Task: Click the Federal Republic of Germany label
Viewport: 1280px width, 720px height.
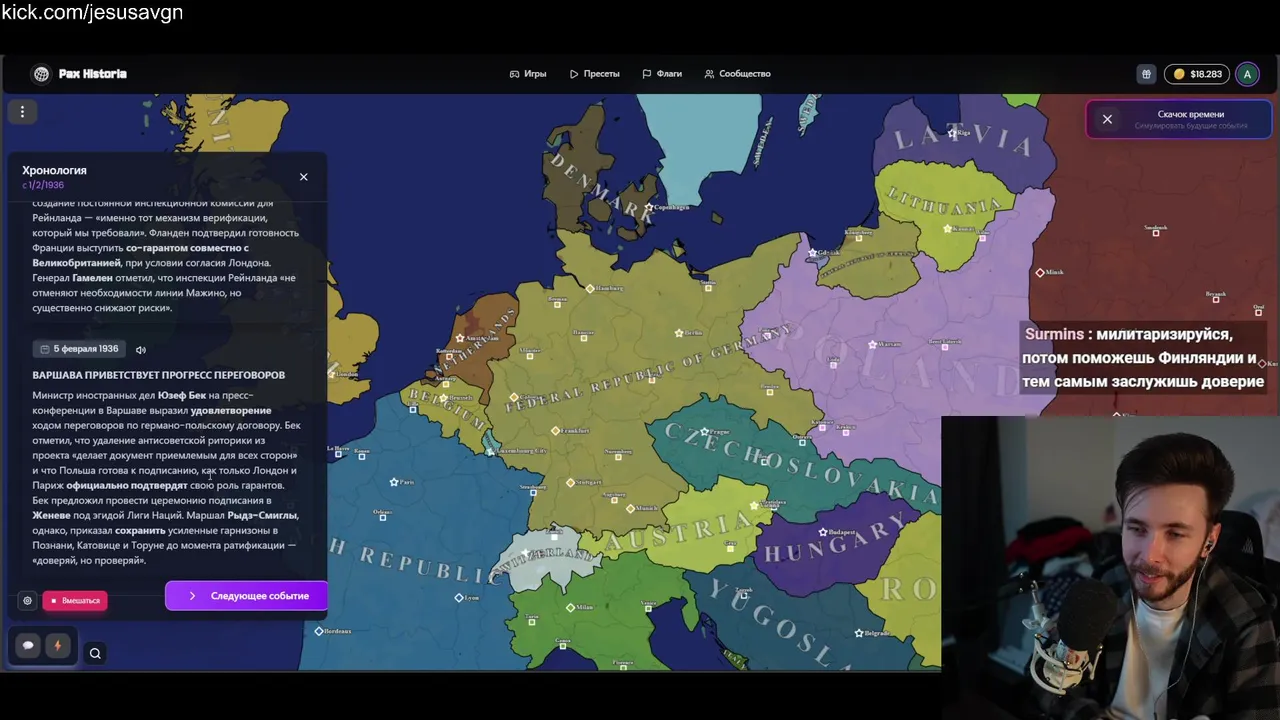Action: click(x=651, y=368)
